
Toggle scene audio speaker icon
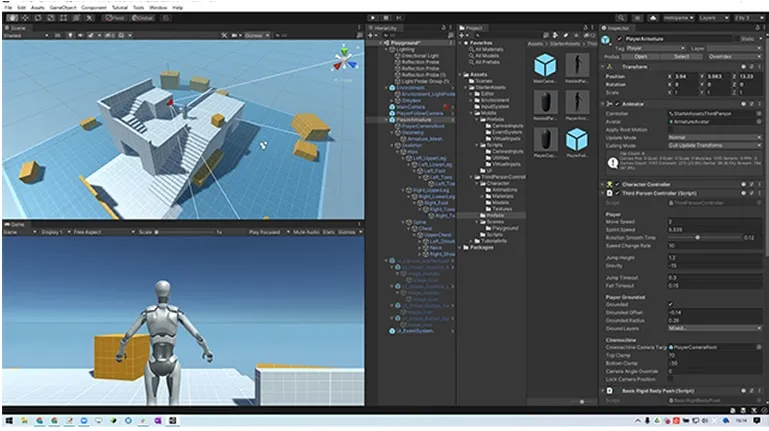click(x=80, y=35)
